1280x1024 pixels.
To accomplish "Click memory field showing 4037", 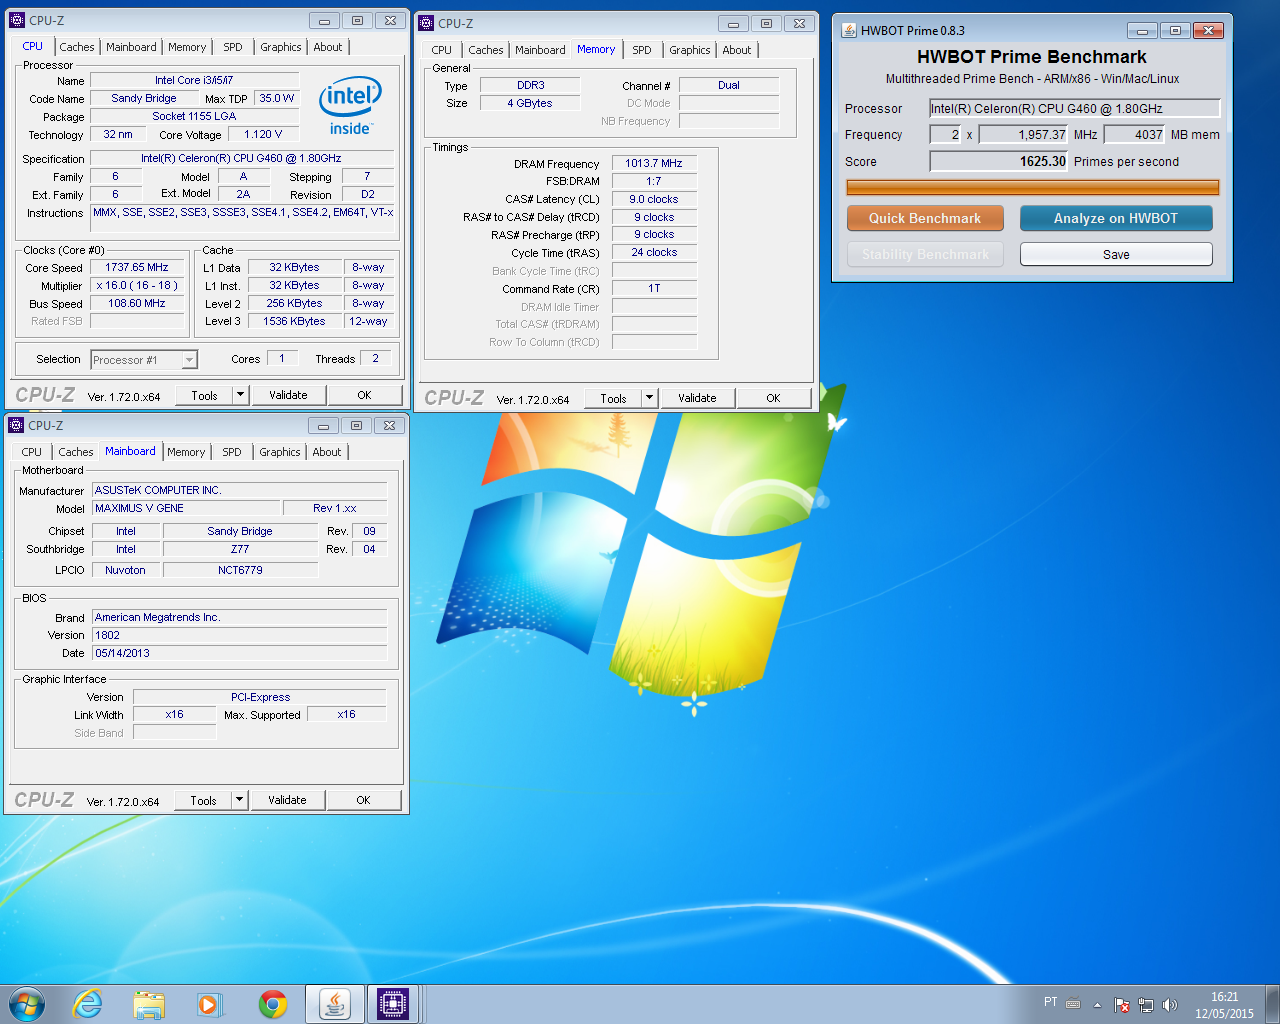I will (x=1135, y=135).
